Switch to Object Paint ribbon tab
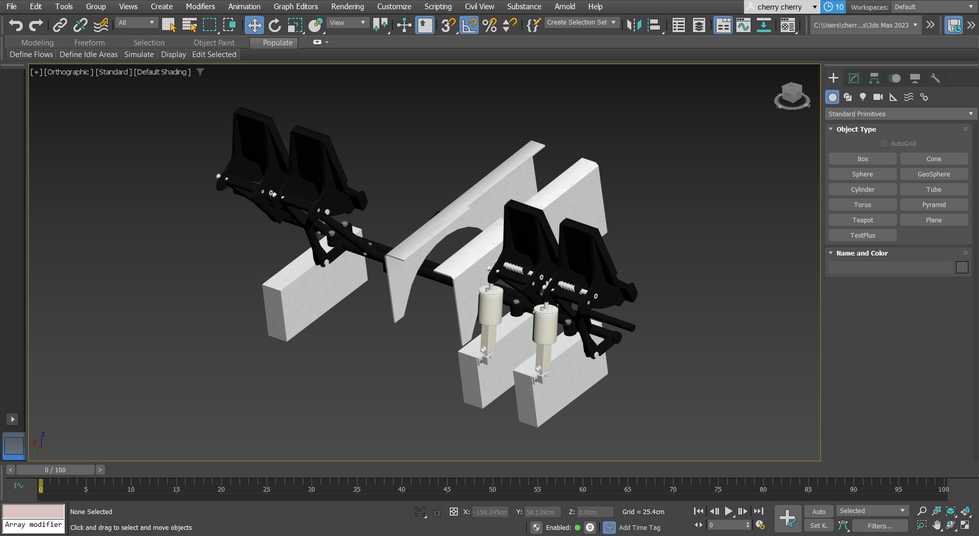 click(x=214, y=42)
